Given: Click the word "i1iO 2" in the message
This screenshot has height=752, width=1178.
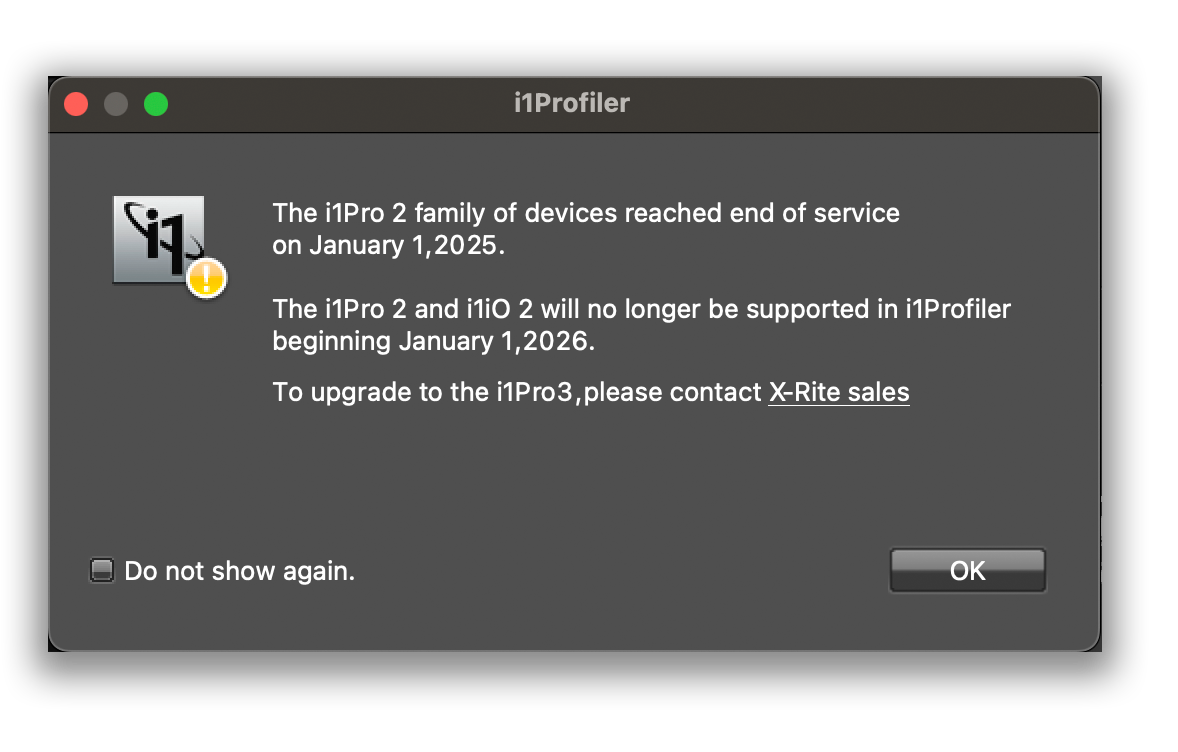Looking at the screenshot, I should [x=500, y=310].
